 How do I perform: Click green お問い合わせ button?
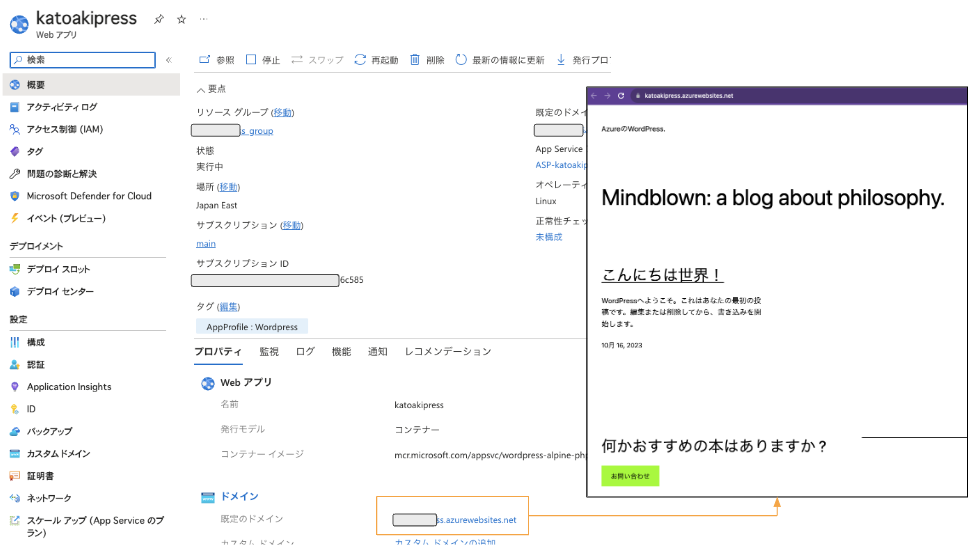click(x=630, y=476)
